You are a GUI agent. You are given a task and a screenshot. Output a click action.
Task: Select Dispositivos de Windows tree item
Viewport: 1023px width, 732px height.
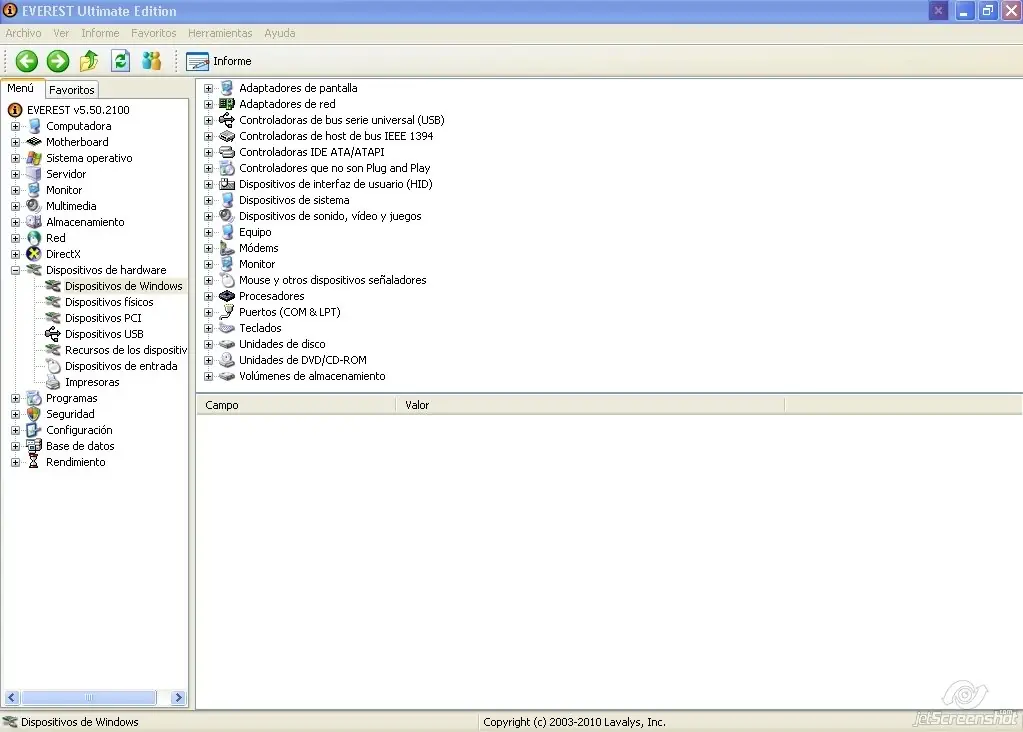click(123, 286)
